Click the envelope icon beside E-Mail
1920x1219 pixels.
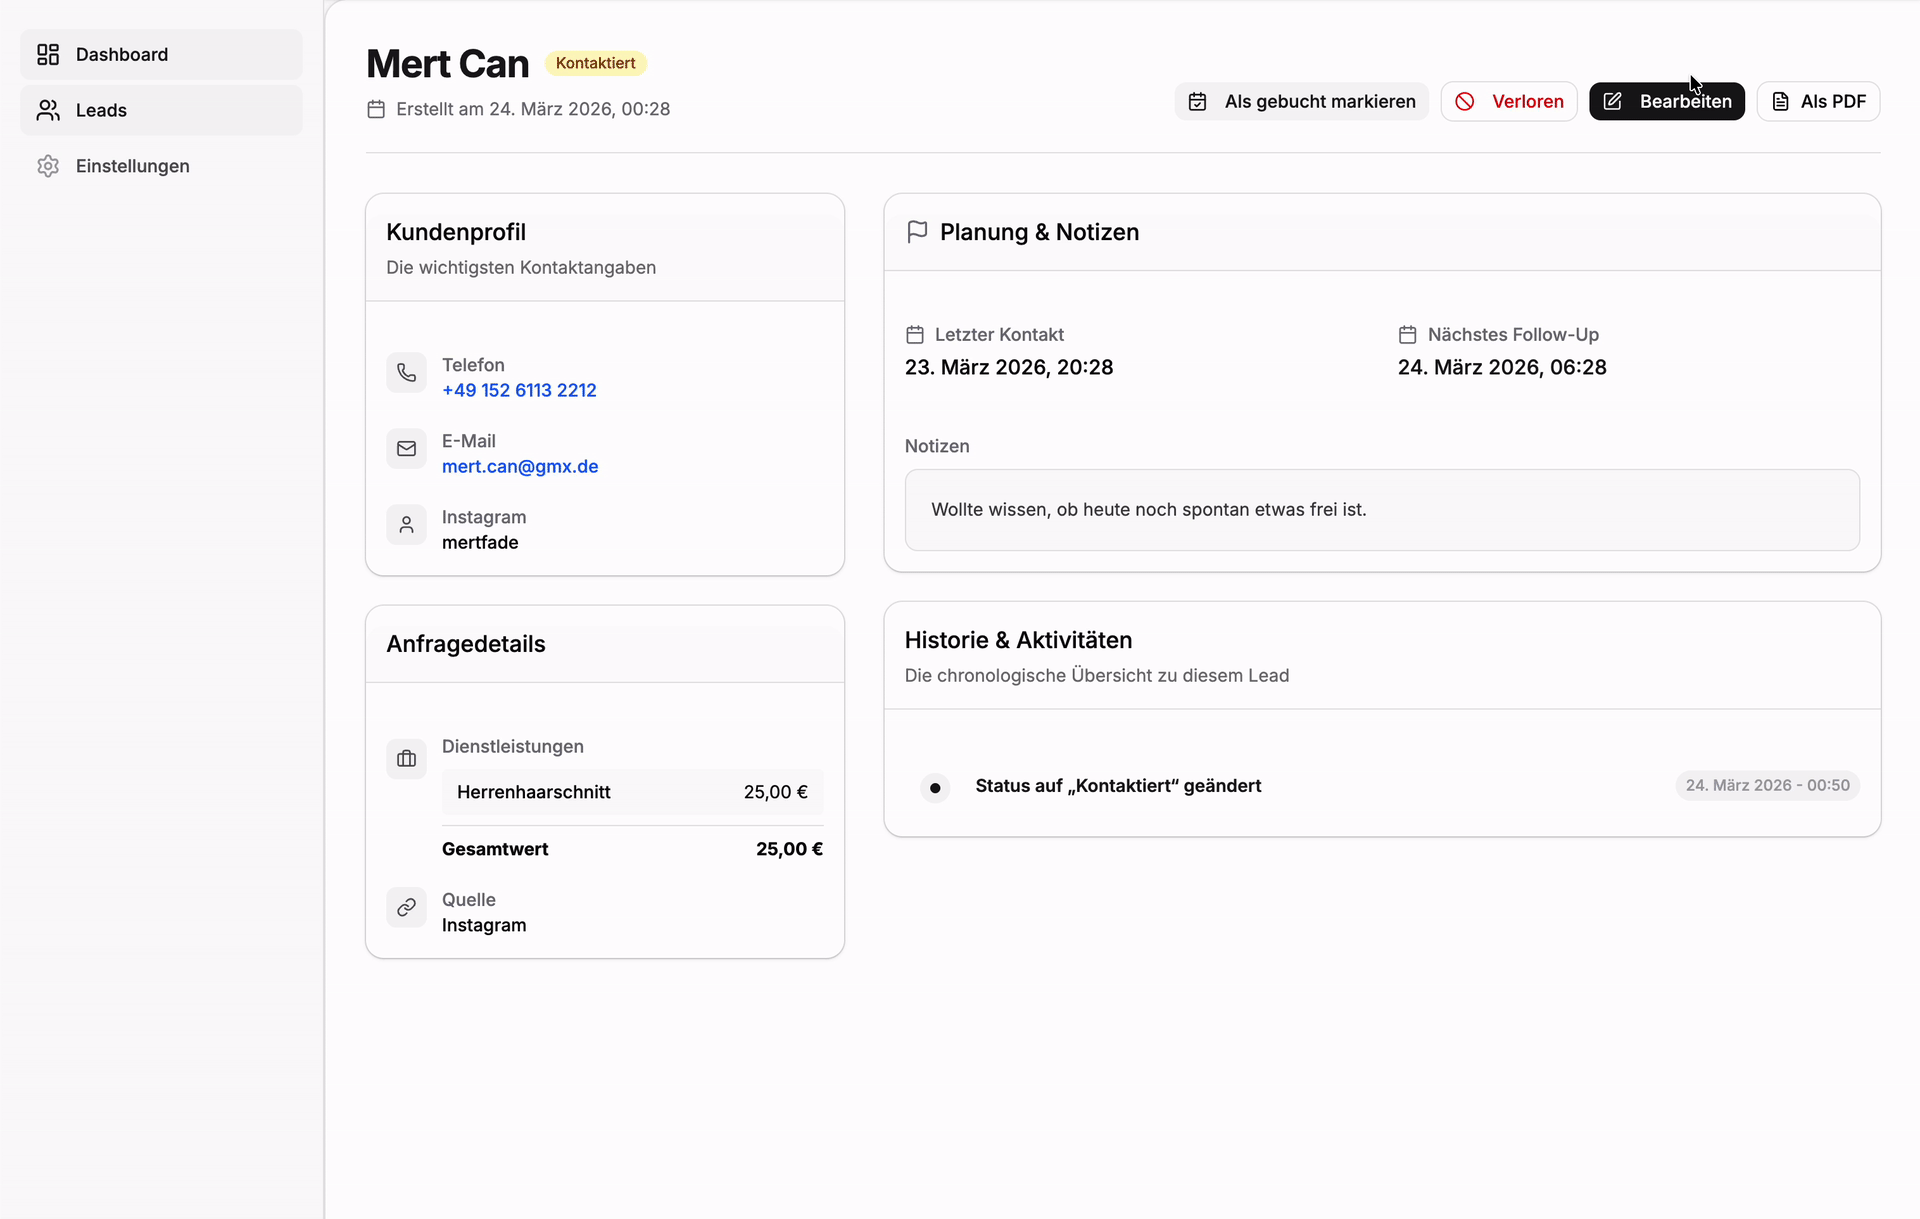click(406, 449)
